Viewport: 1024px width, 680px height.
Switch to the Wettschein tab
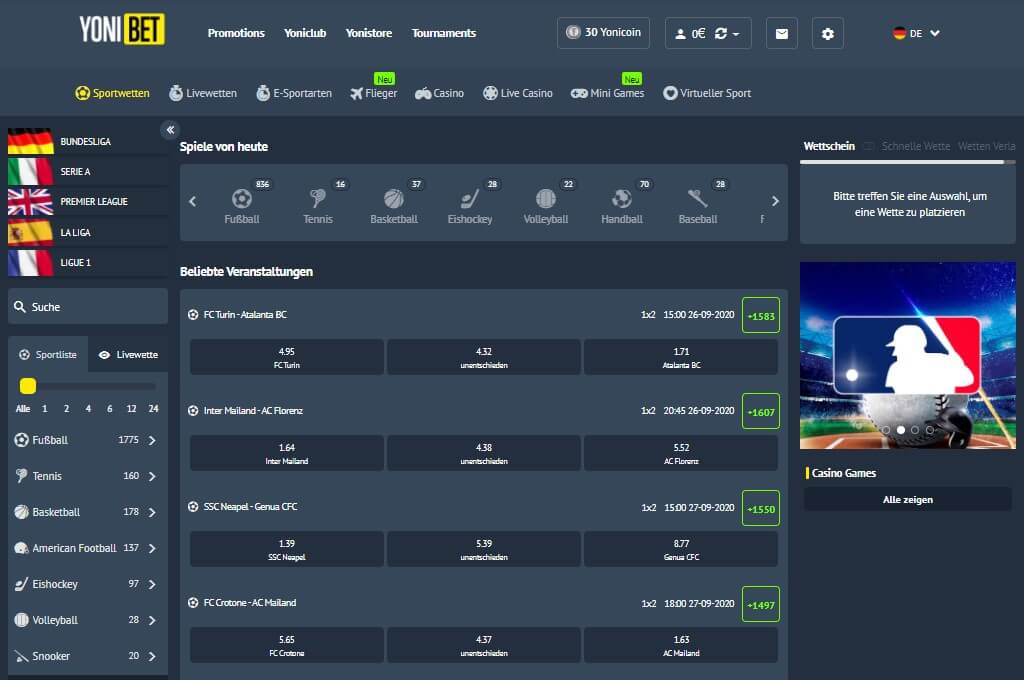click(x=829, y=146)
